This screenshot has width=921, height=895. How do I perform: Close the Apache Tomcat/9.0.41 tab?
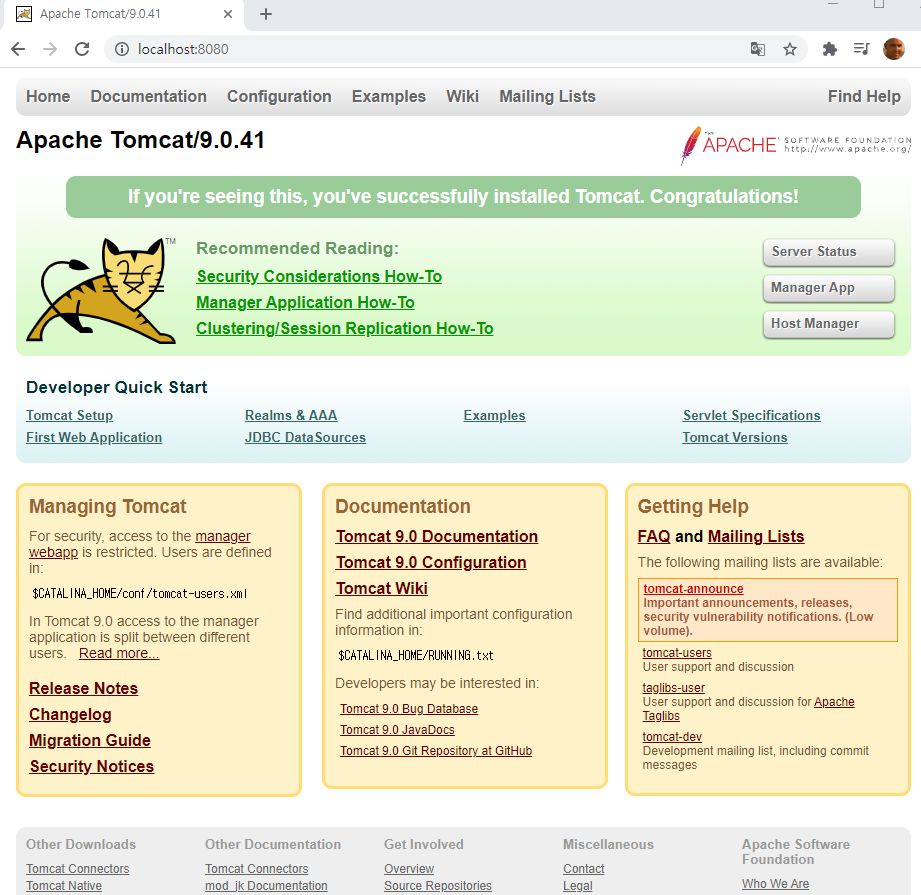(228, 14)
